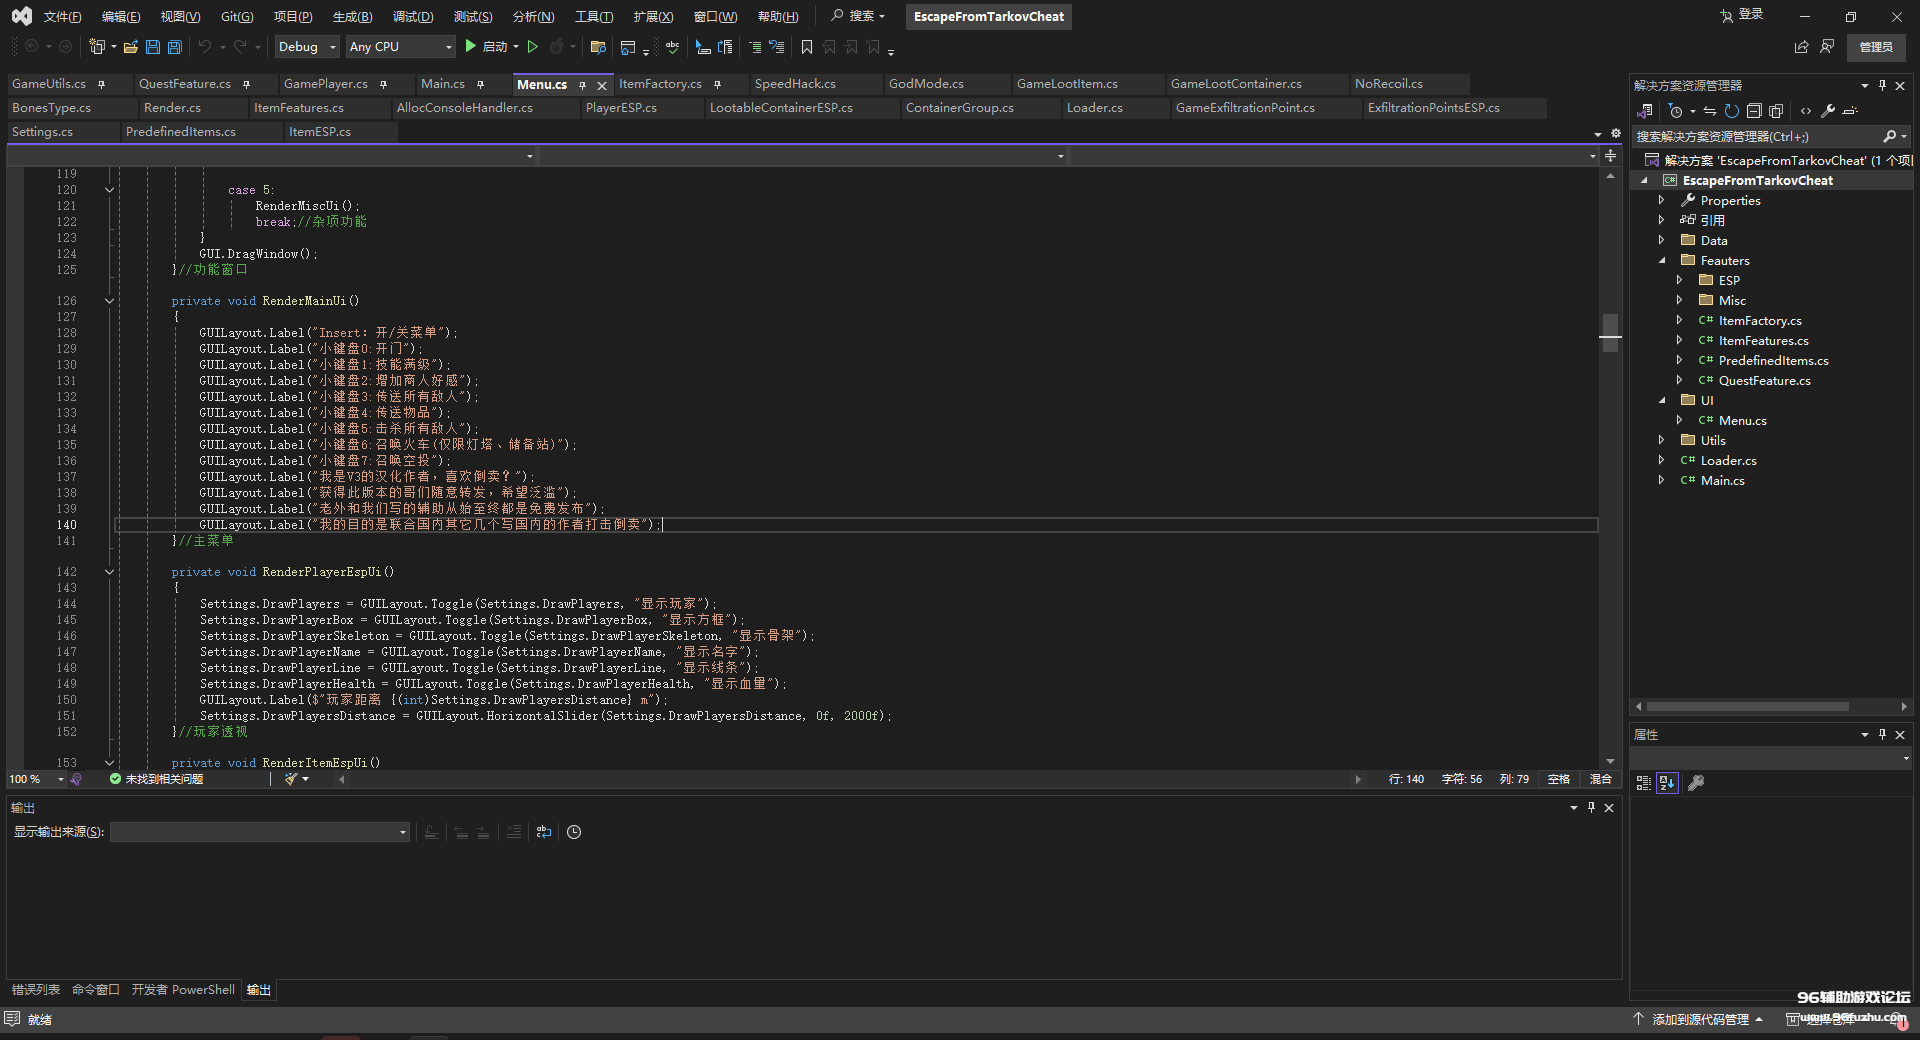Click the Find in Files toolbar icon
The height and width of the screenshot is (1040, 1920).
click(598, 47)
